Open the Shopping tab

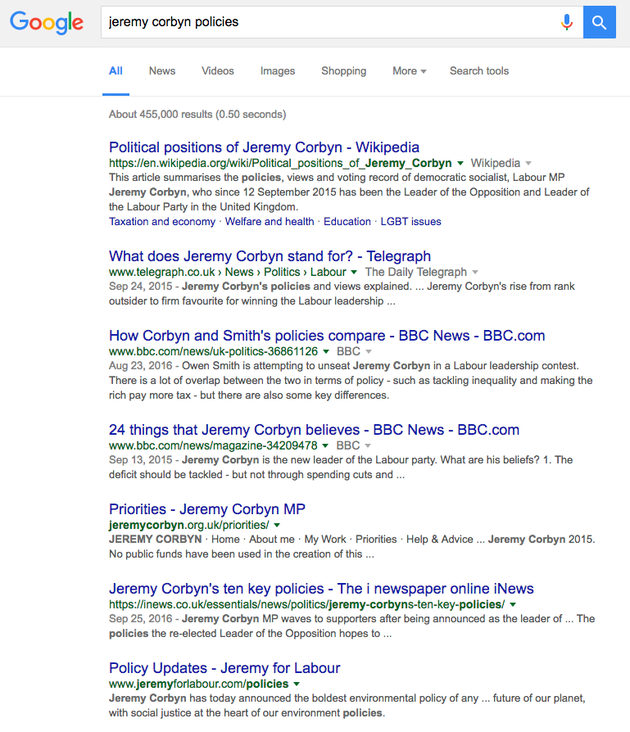[343, 71]
